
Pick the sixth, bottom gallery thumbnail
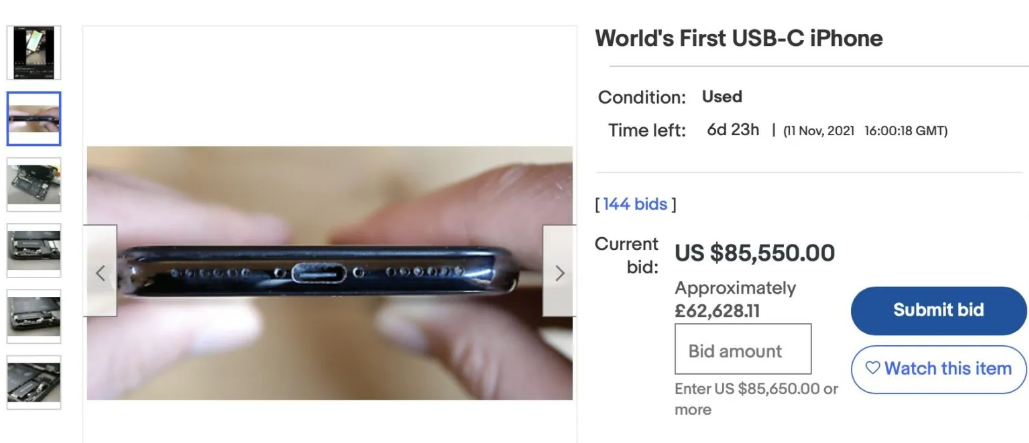pyautogui.click(x=34, y=382)
